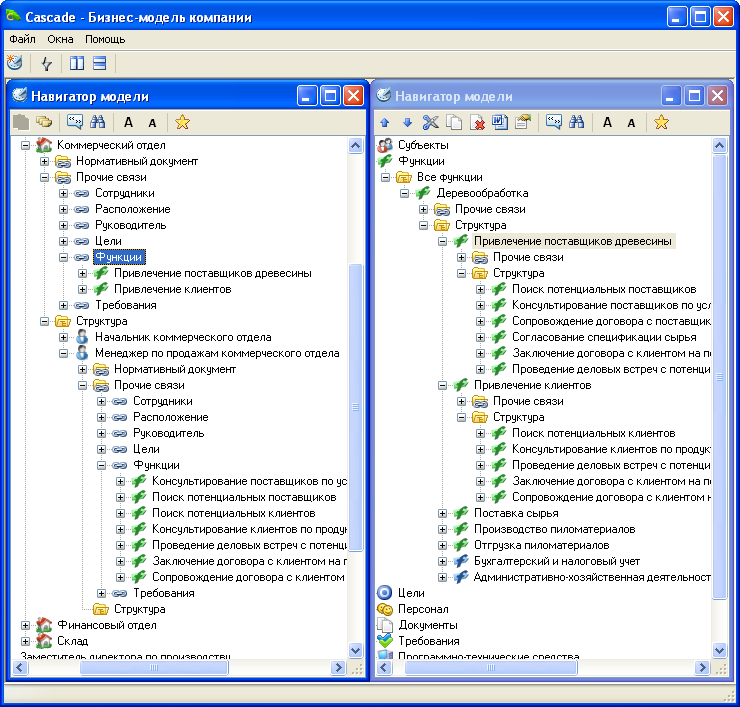Collapse the selected Функции node in left tree
This screenshot has height=707, width=740.
click(63, 257)
